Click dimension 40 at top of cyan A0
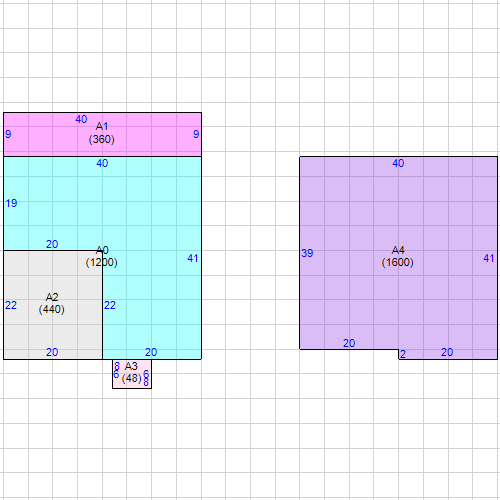This screenshot has height=500, width=500. click(102, 163)
